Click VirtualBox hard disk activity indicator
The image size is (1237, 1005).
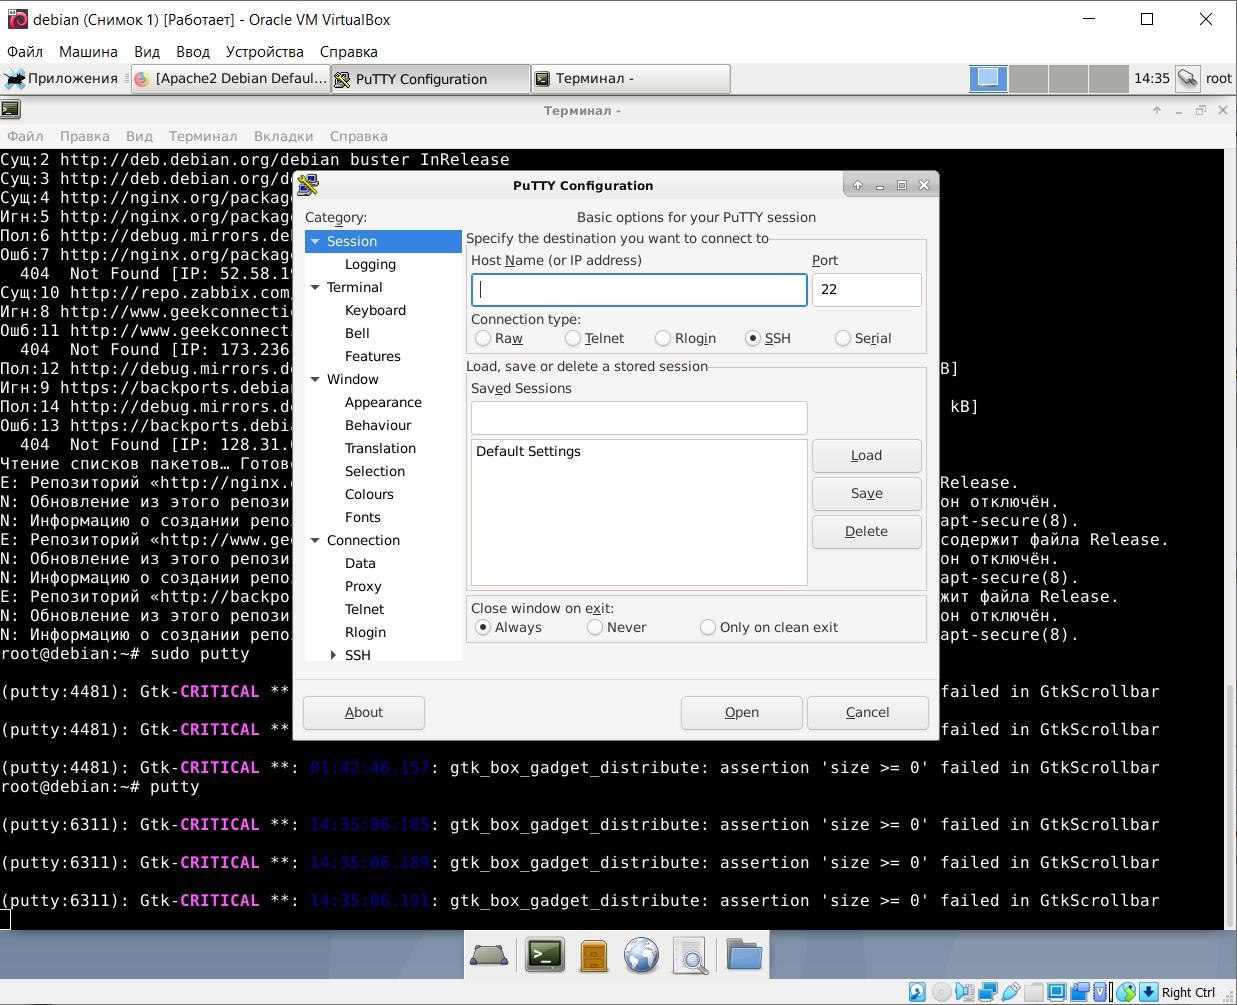[918, 992]
